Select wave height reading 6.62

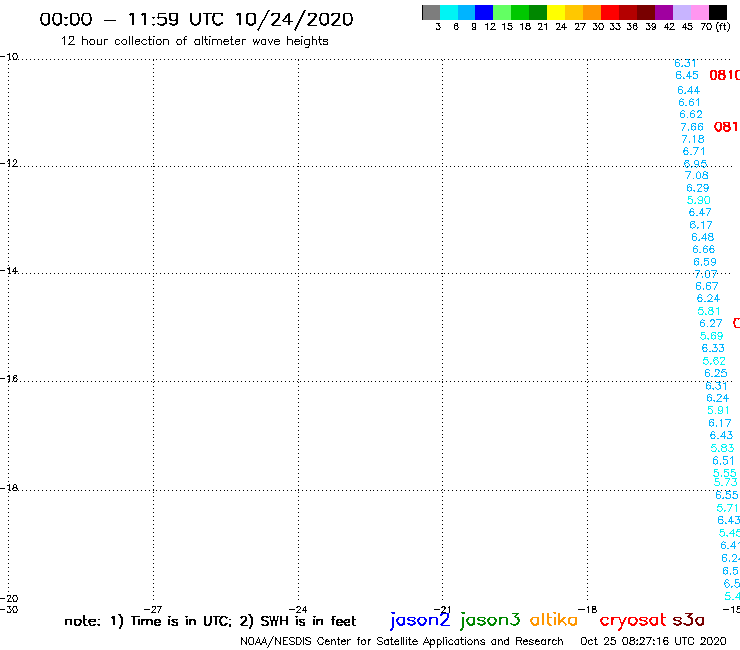(691, 114)
